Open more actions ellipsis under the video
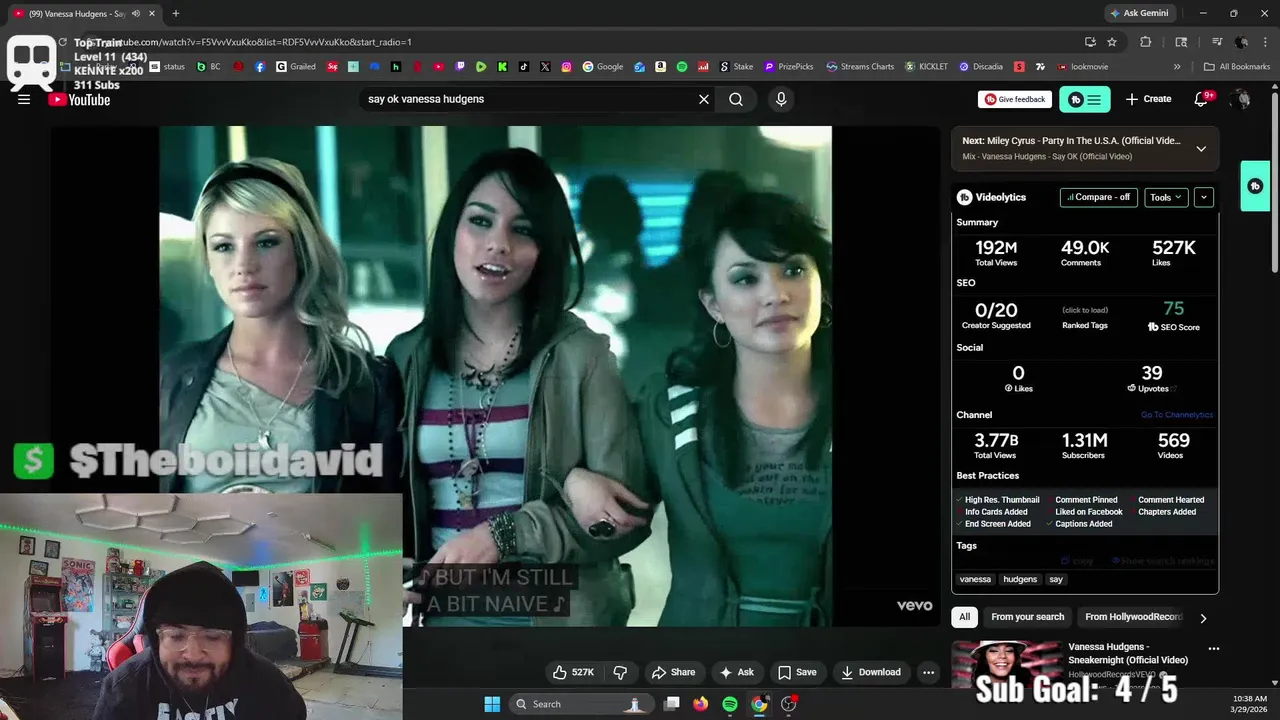This screenshot has height=720, width=1280. [x=928, y=672]
